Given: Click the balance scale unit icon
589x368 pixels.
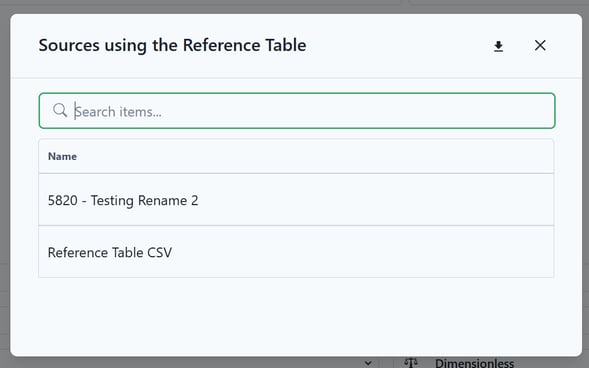Looking at the screenshot, I should pyautogui.click(x=411, y=363).
